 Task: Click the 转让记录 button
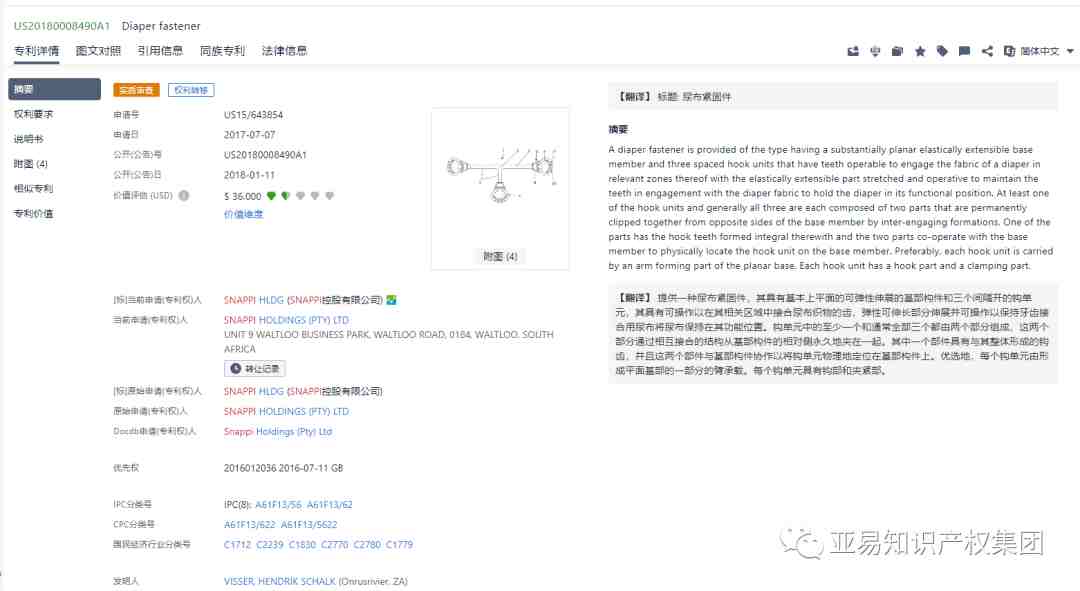point(255,368)
